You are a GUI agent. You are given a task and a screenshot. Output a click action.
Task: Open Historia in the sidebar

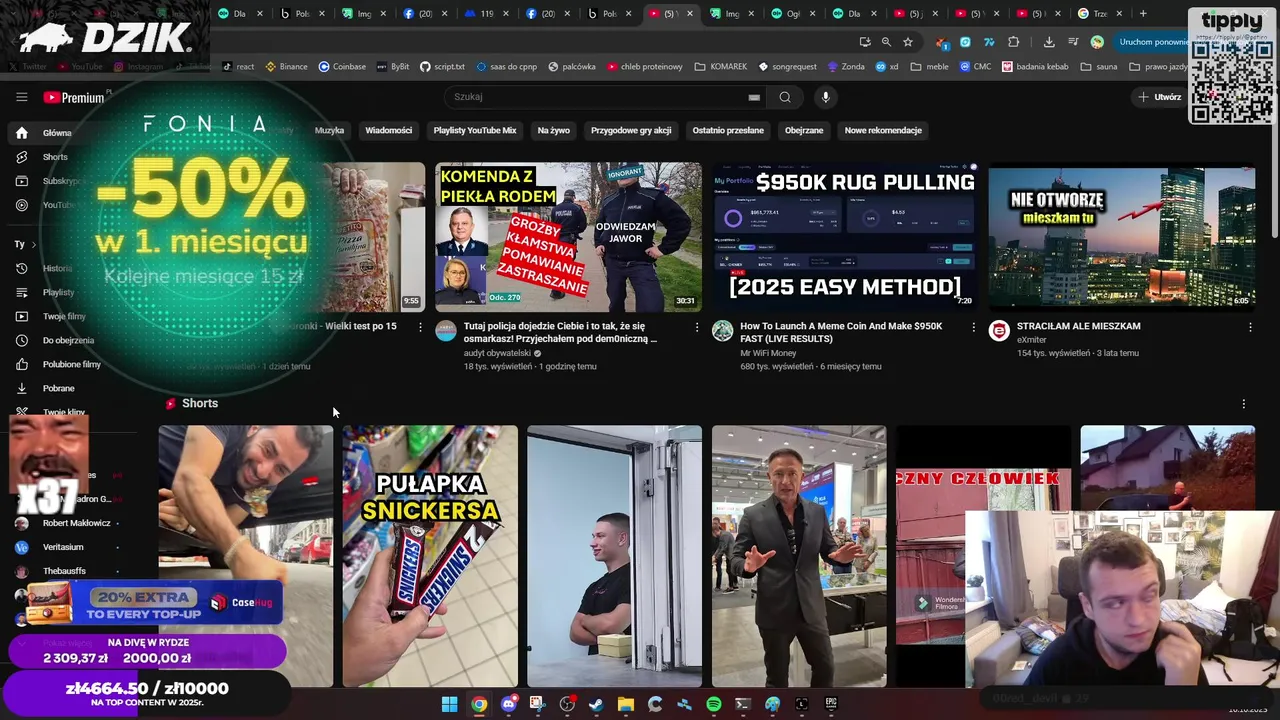click(57, 268)
